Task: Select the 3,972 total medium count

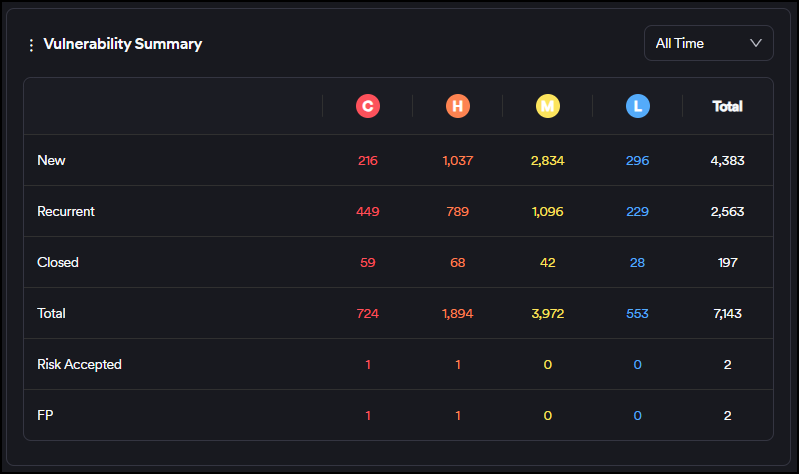Action: (x=547, y=313)
